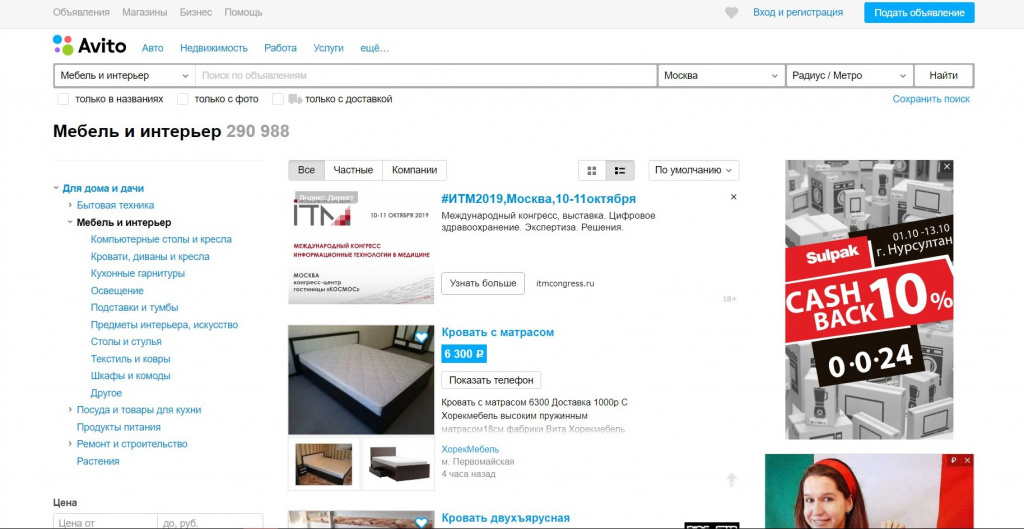1024x529 pixels.
Task: Switch to grid view layout
Action: tap(592, 170)
